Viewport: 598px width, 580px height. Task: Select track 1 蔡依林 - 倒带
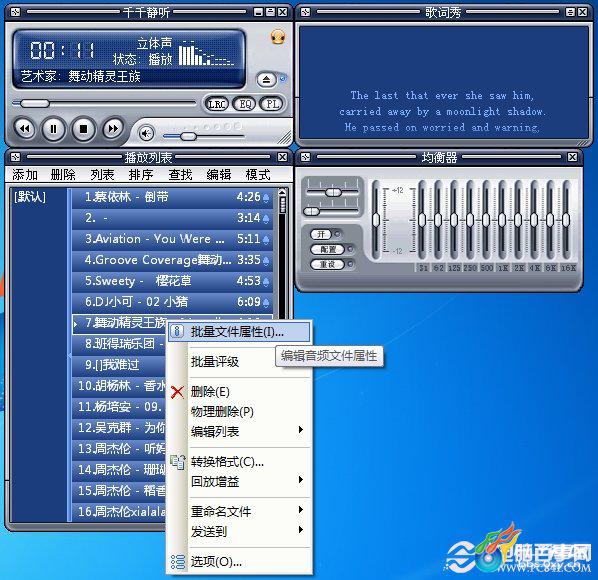pyautogui.click(x=172, y=197)
